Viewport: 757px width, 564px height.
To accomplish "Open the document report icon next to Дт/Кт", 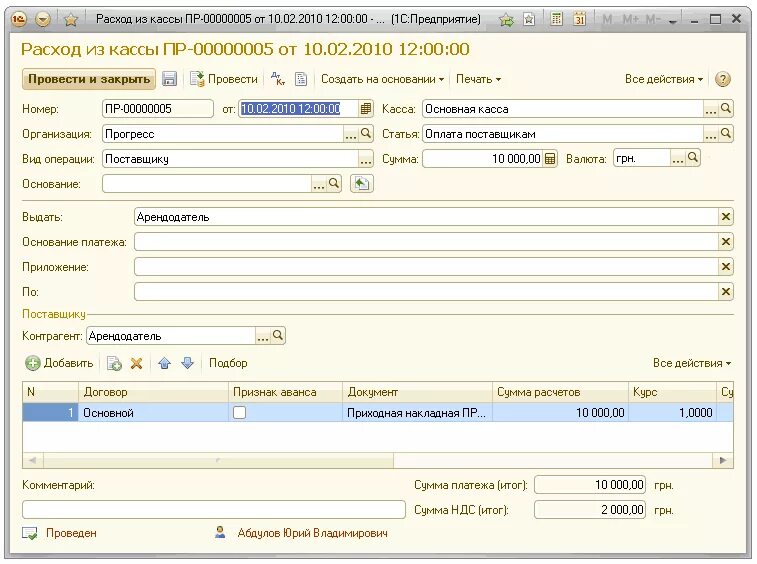I will [x=301, y=79].
